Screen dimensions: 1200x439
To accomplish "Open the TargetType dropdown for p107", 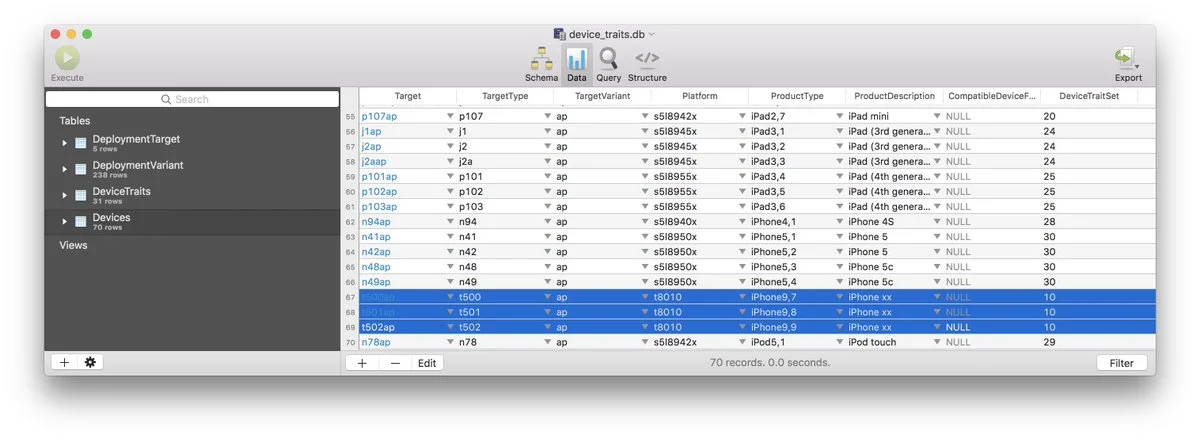I will 547,116.
